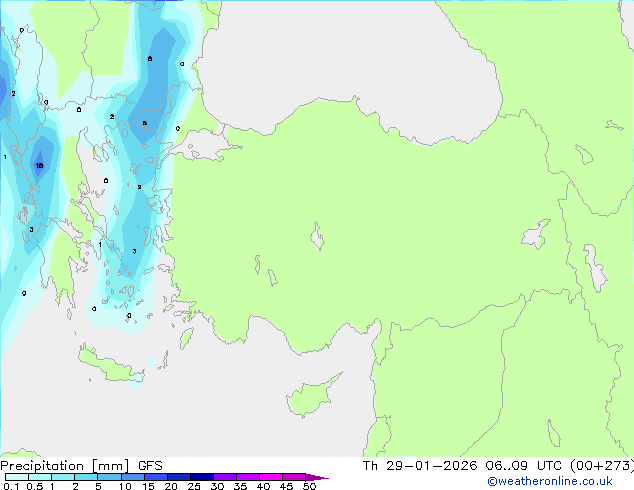Screen dimensions: 634x490
Task: Click the "25" legend scale label
Action: coord(194,486)
